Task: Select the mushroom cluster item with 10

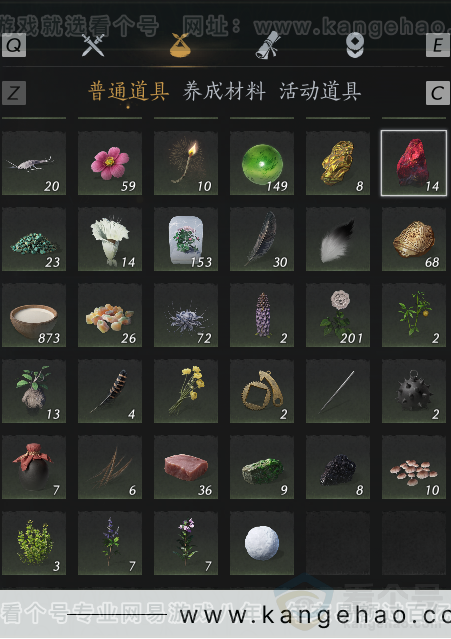Action: [x=414, y=467]
